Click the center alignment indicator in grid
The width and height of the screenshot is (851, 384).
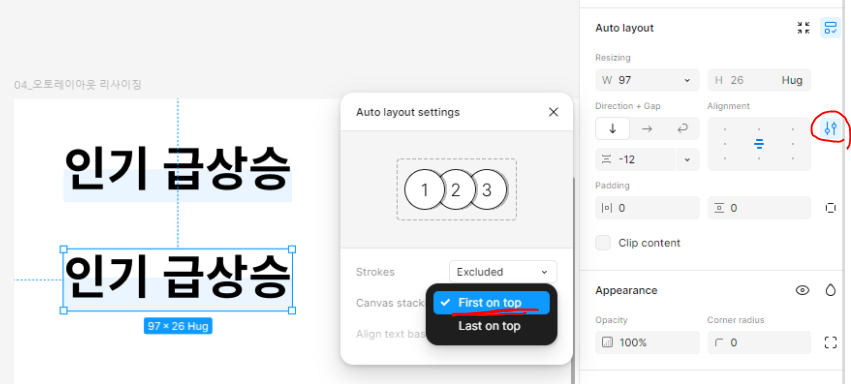[x=759, y=144]
